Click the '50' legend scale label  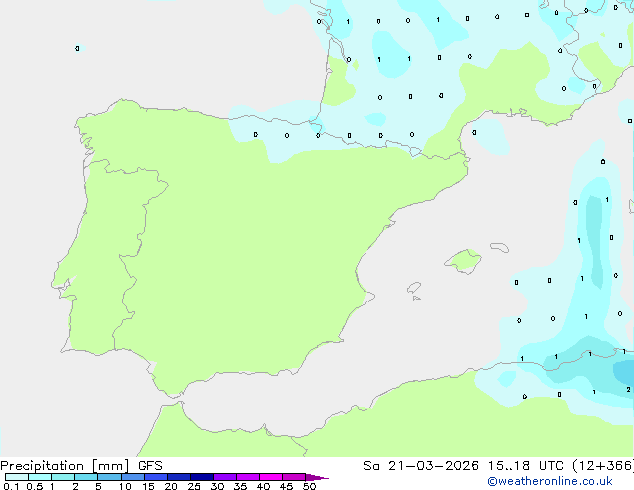coord(309,486)
